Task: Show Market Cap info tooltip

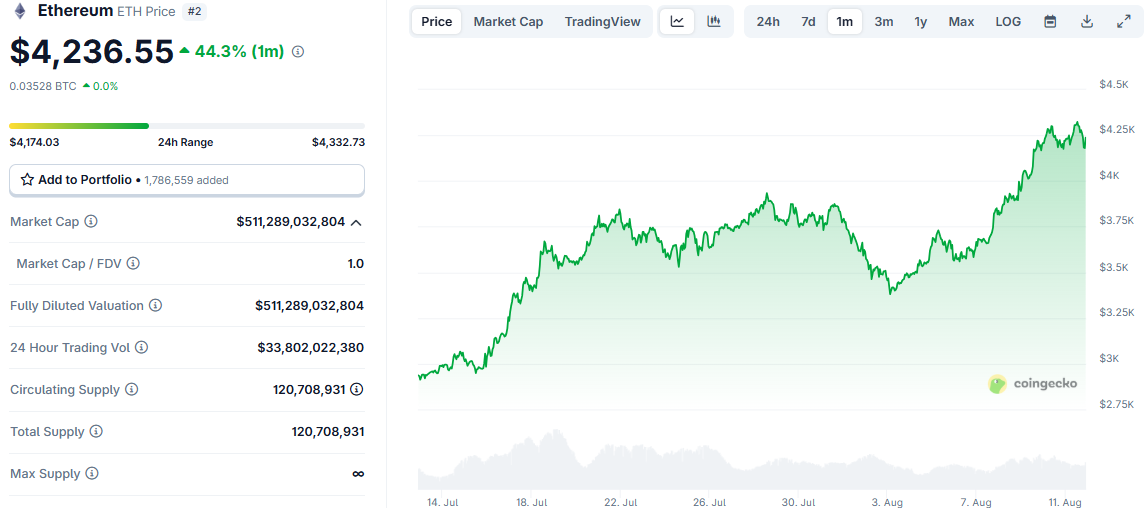Action: click(x=91, y=221)
